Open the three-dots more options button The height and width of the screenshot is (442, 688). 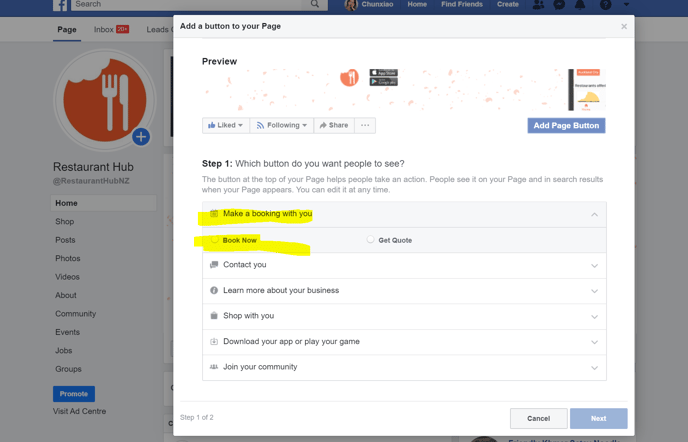point(365,126)
